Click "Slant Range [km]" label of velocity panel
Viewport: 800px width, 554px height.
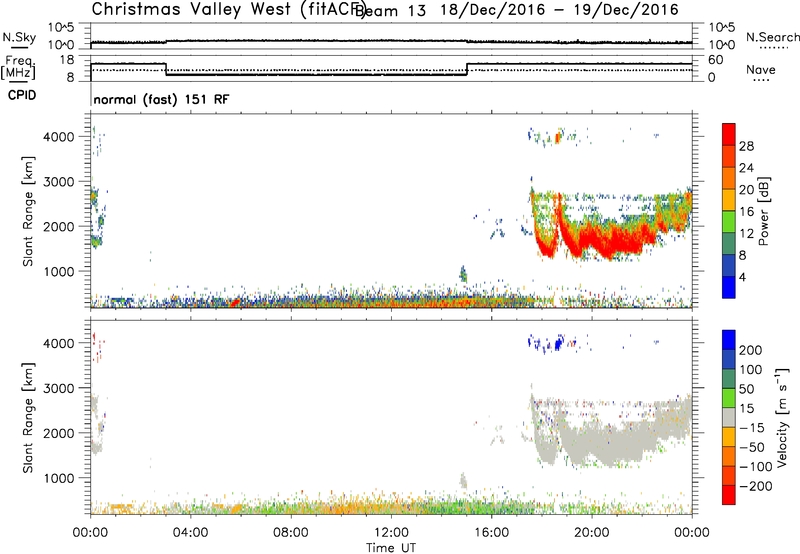click(x=28, y=417)
